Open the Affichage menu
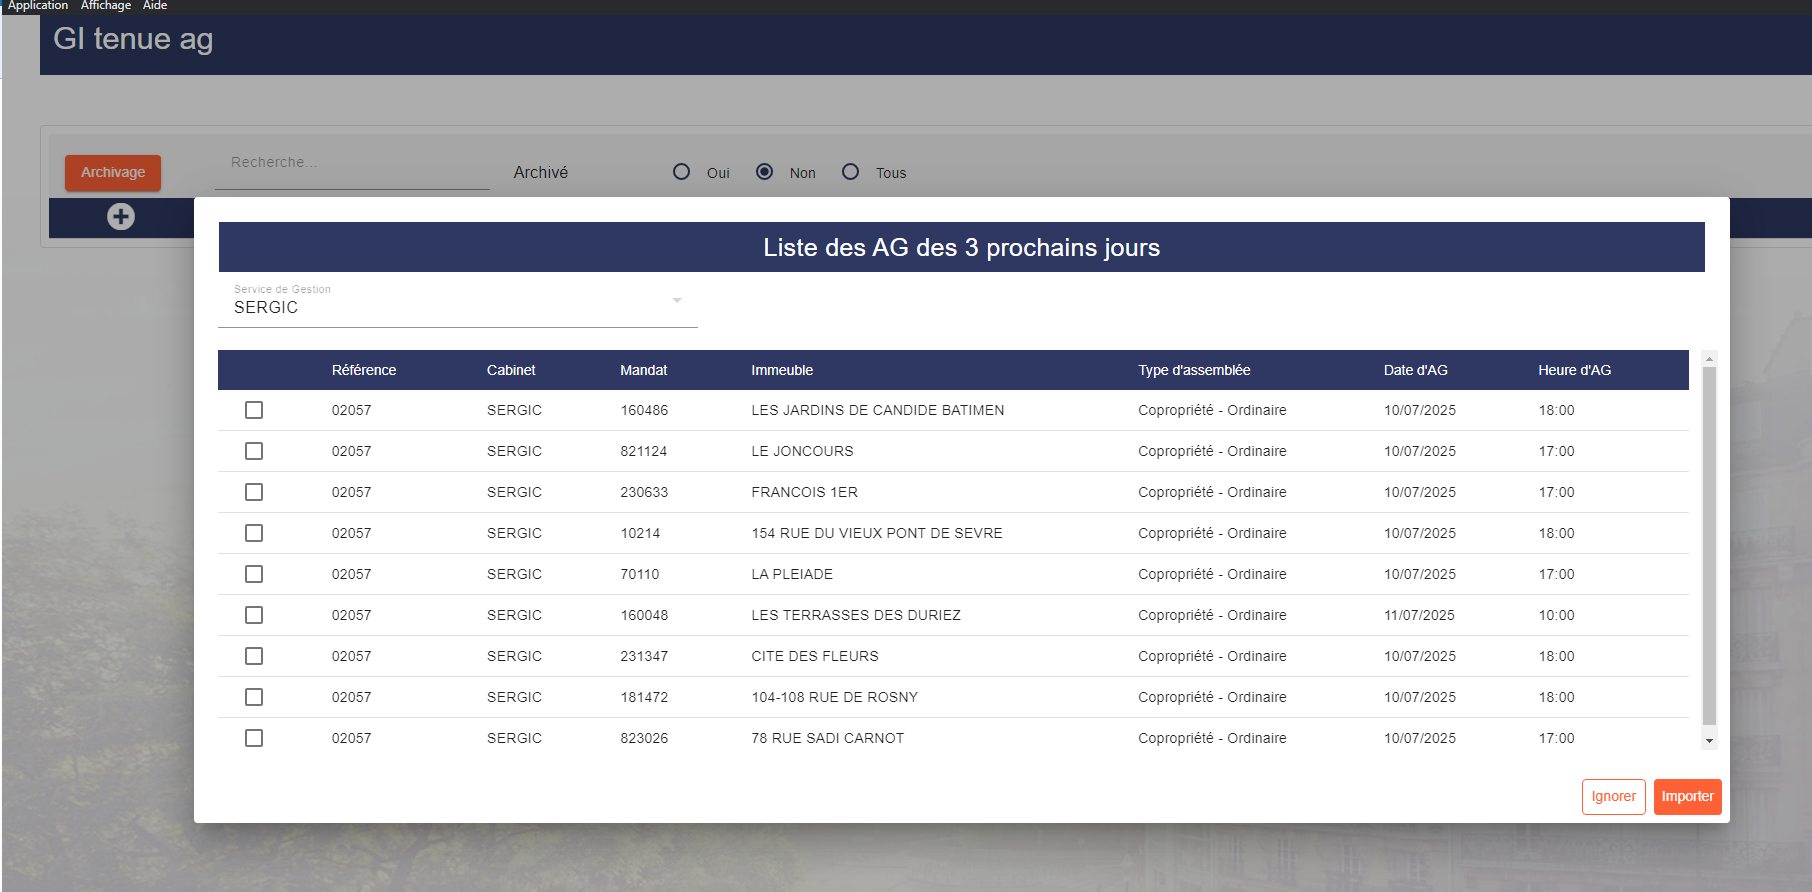The image size is (1812, 892). tap(106, 6)
